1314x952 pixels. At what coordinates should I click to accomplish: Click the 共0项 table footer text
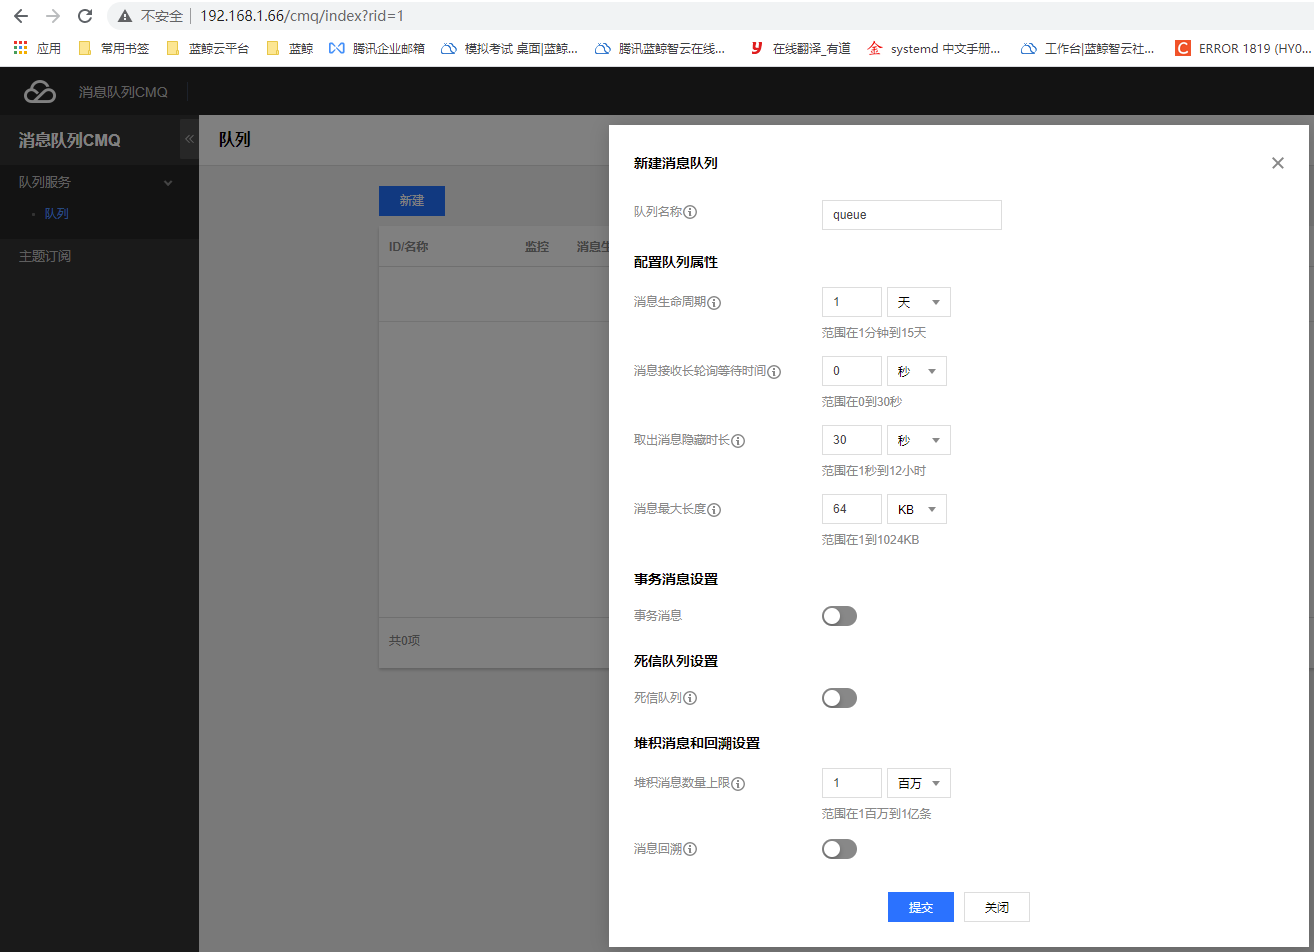click(404, 640)
